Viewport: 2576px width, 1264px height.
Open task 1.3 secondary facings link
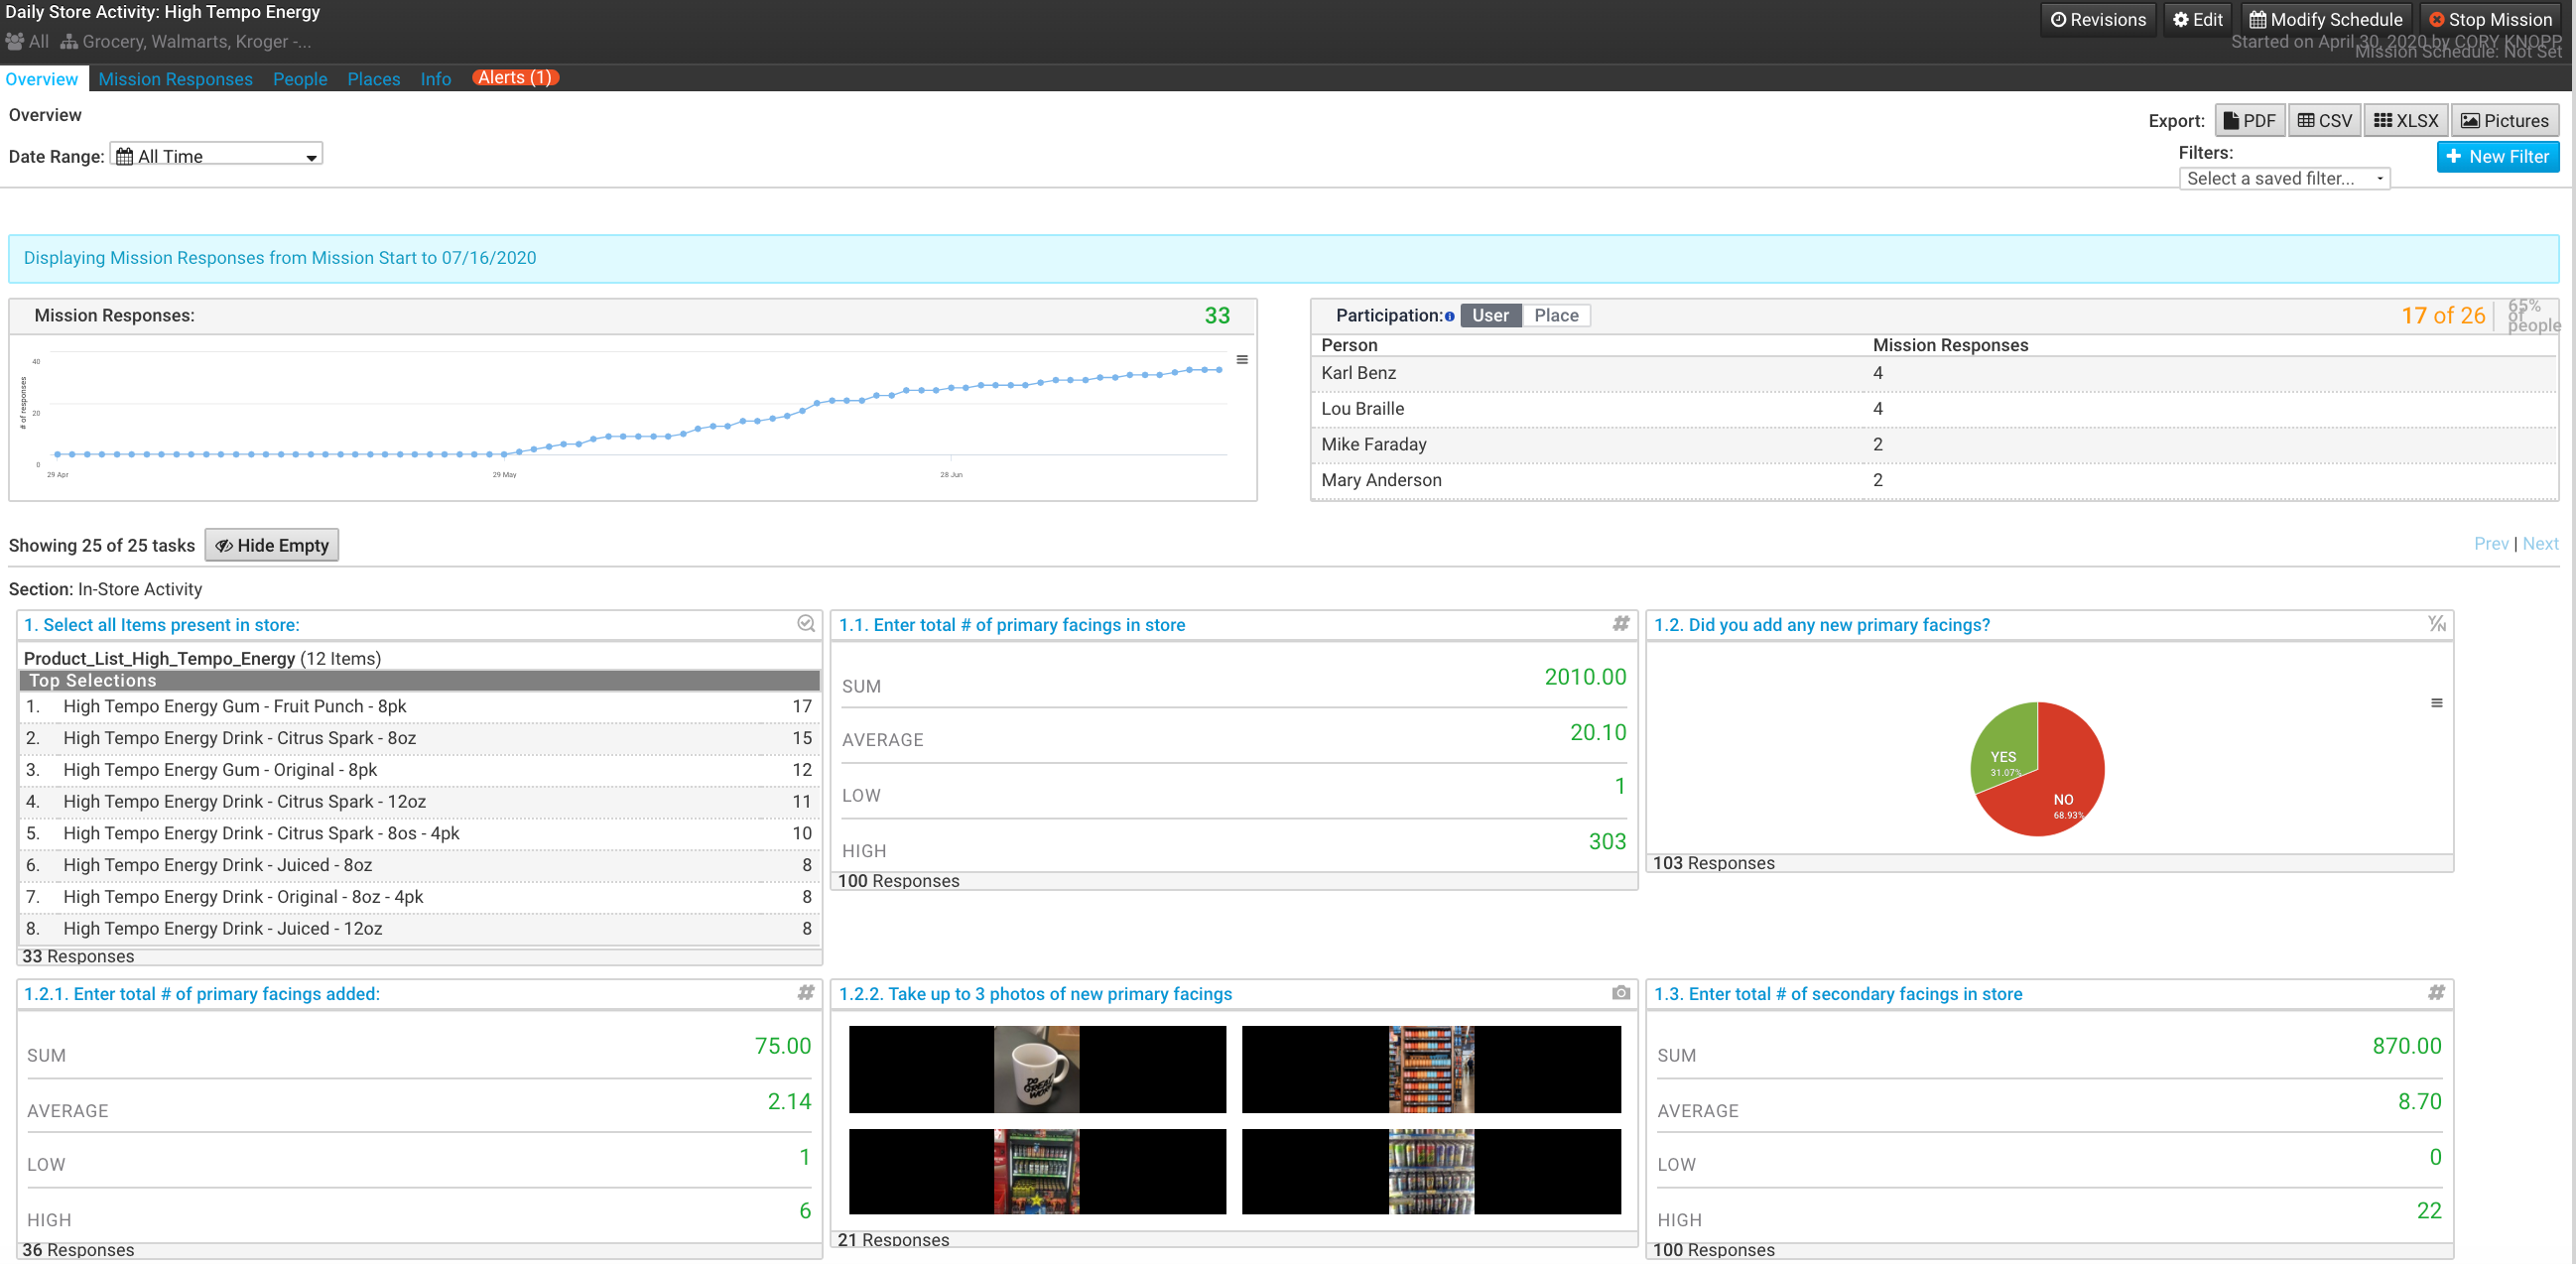(1837, 994)
